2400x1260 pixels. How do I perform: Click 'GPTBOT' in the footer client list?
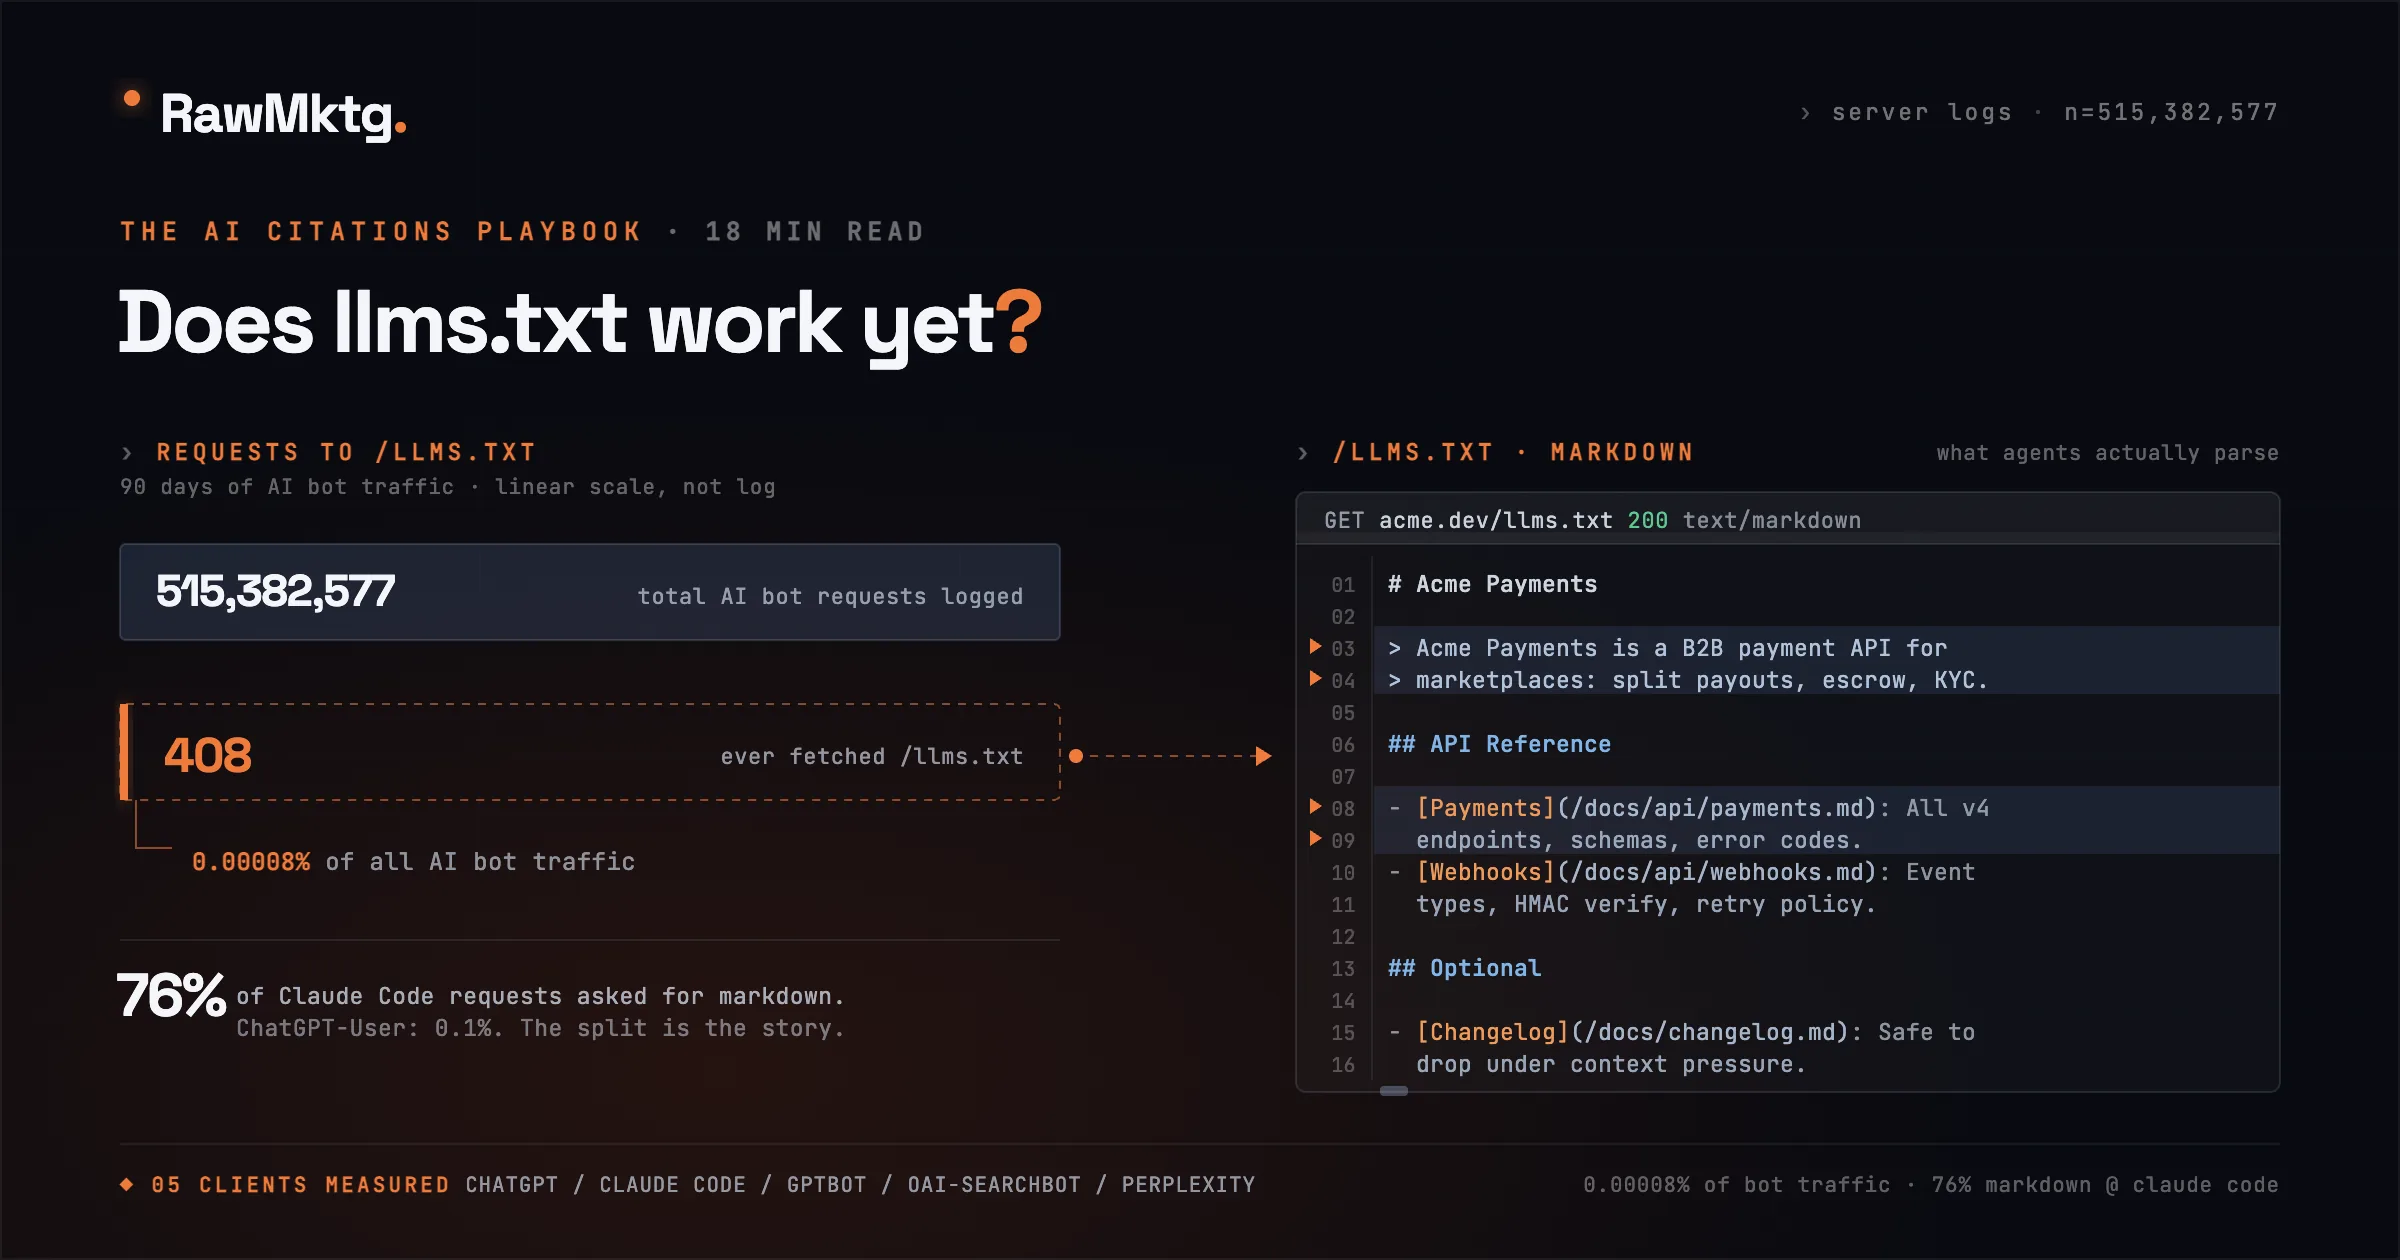point(827,1185)
